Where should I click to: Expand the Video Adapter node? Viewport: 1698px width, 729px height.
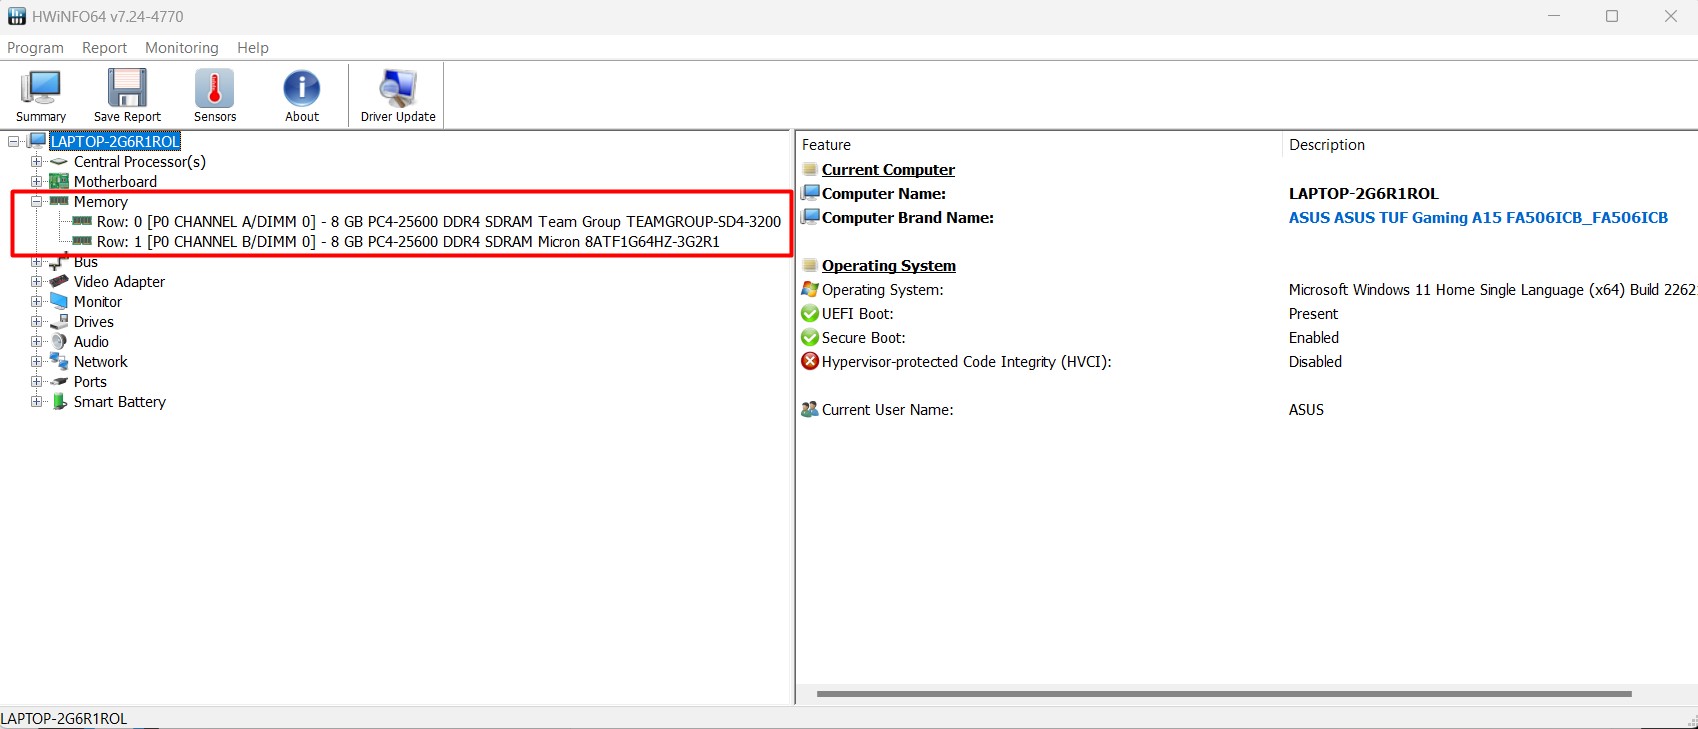pyautogui.click(x=37, y=281)
